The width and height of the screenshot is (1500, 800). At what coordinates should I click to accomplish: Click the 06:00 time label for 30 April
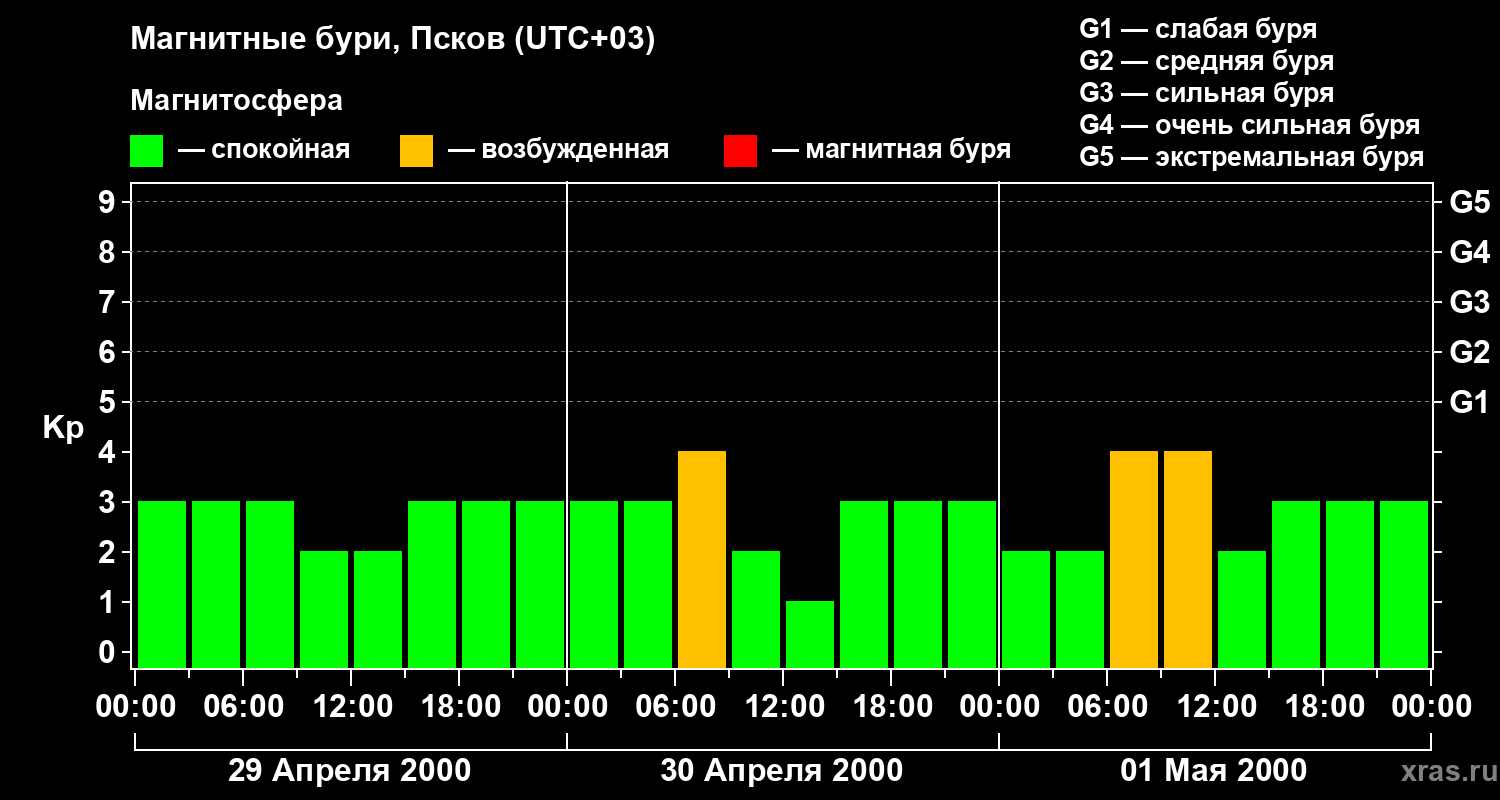pos(675,706)
